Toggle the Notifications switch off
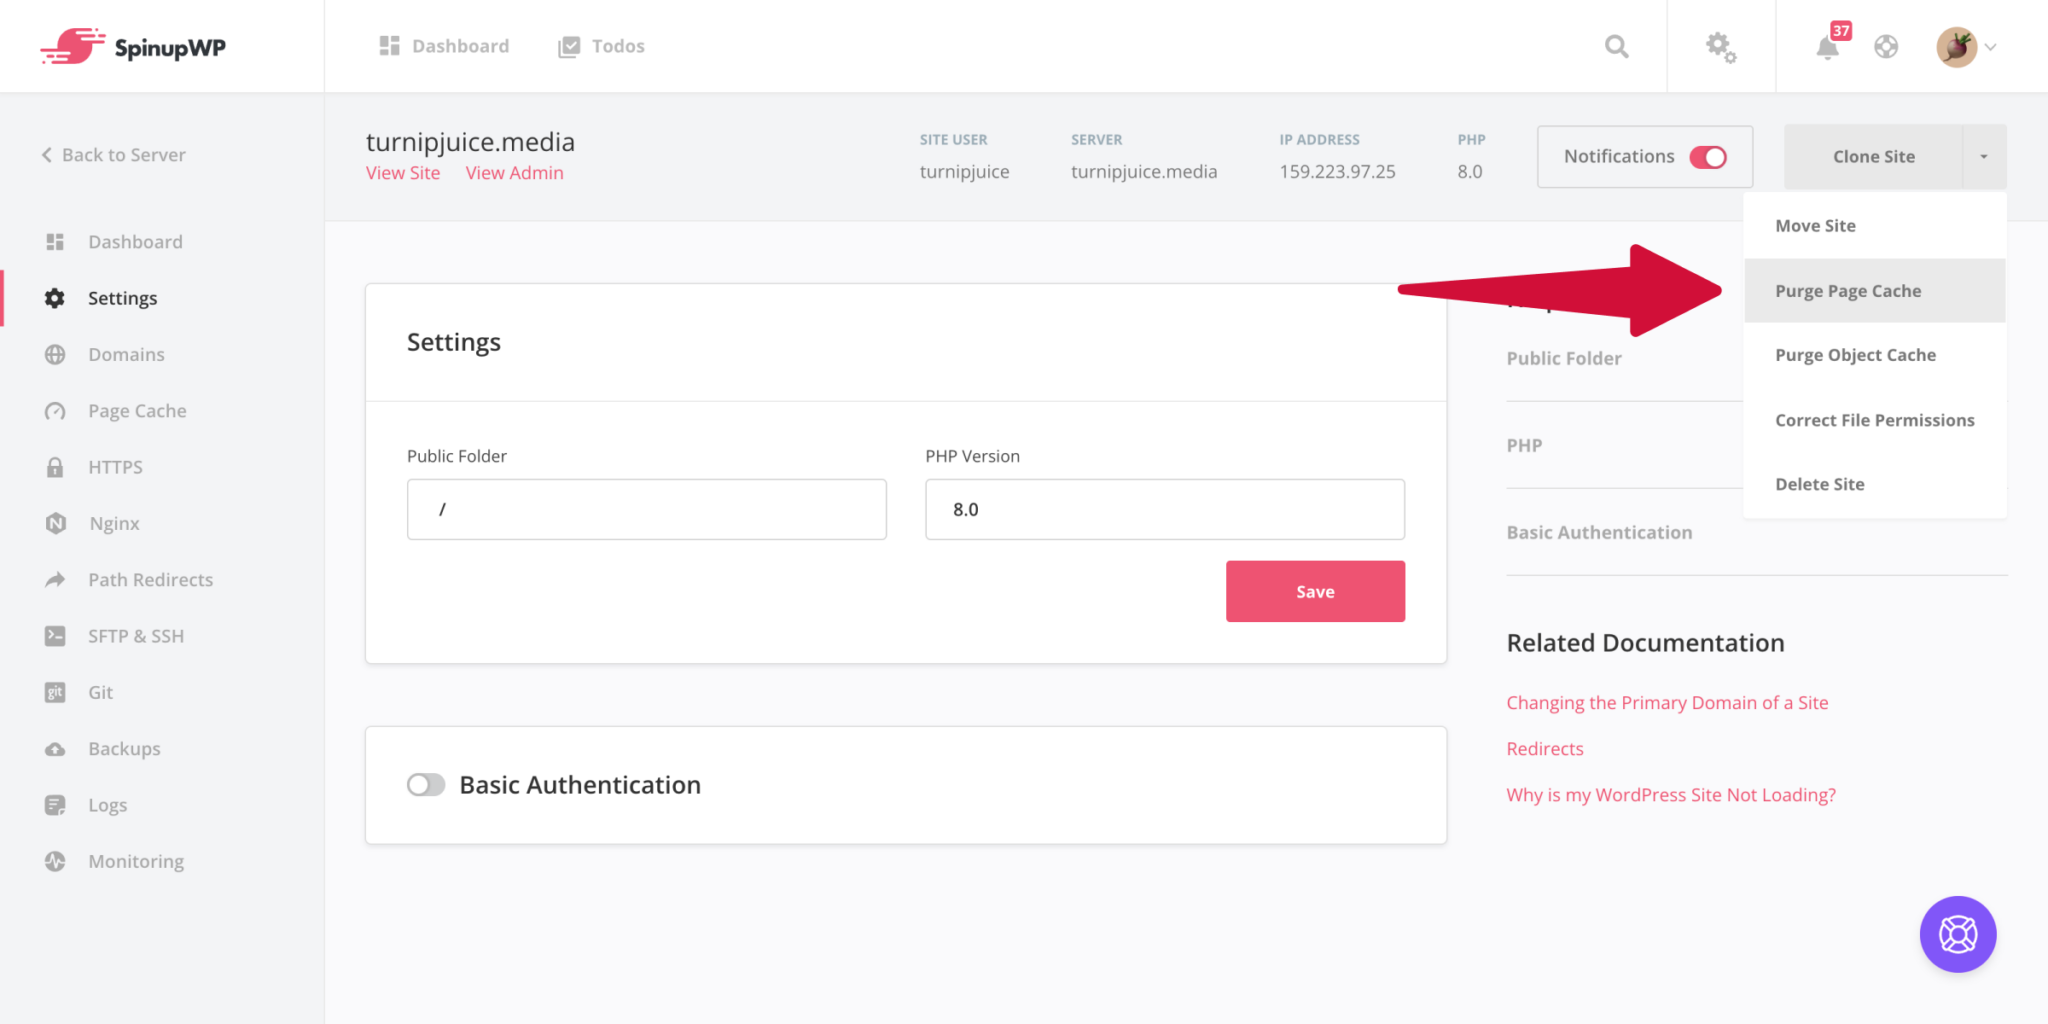Viewport: 2048px width, 1024px height. click(x=1708, y=157)
